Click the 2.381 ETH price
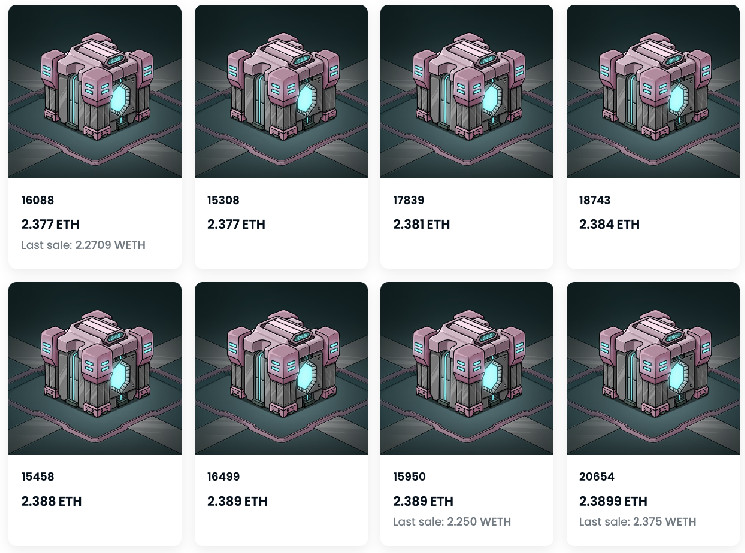 (422, 224)
